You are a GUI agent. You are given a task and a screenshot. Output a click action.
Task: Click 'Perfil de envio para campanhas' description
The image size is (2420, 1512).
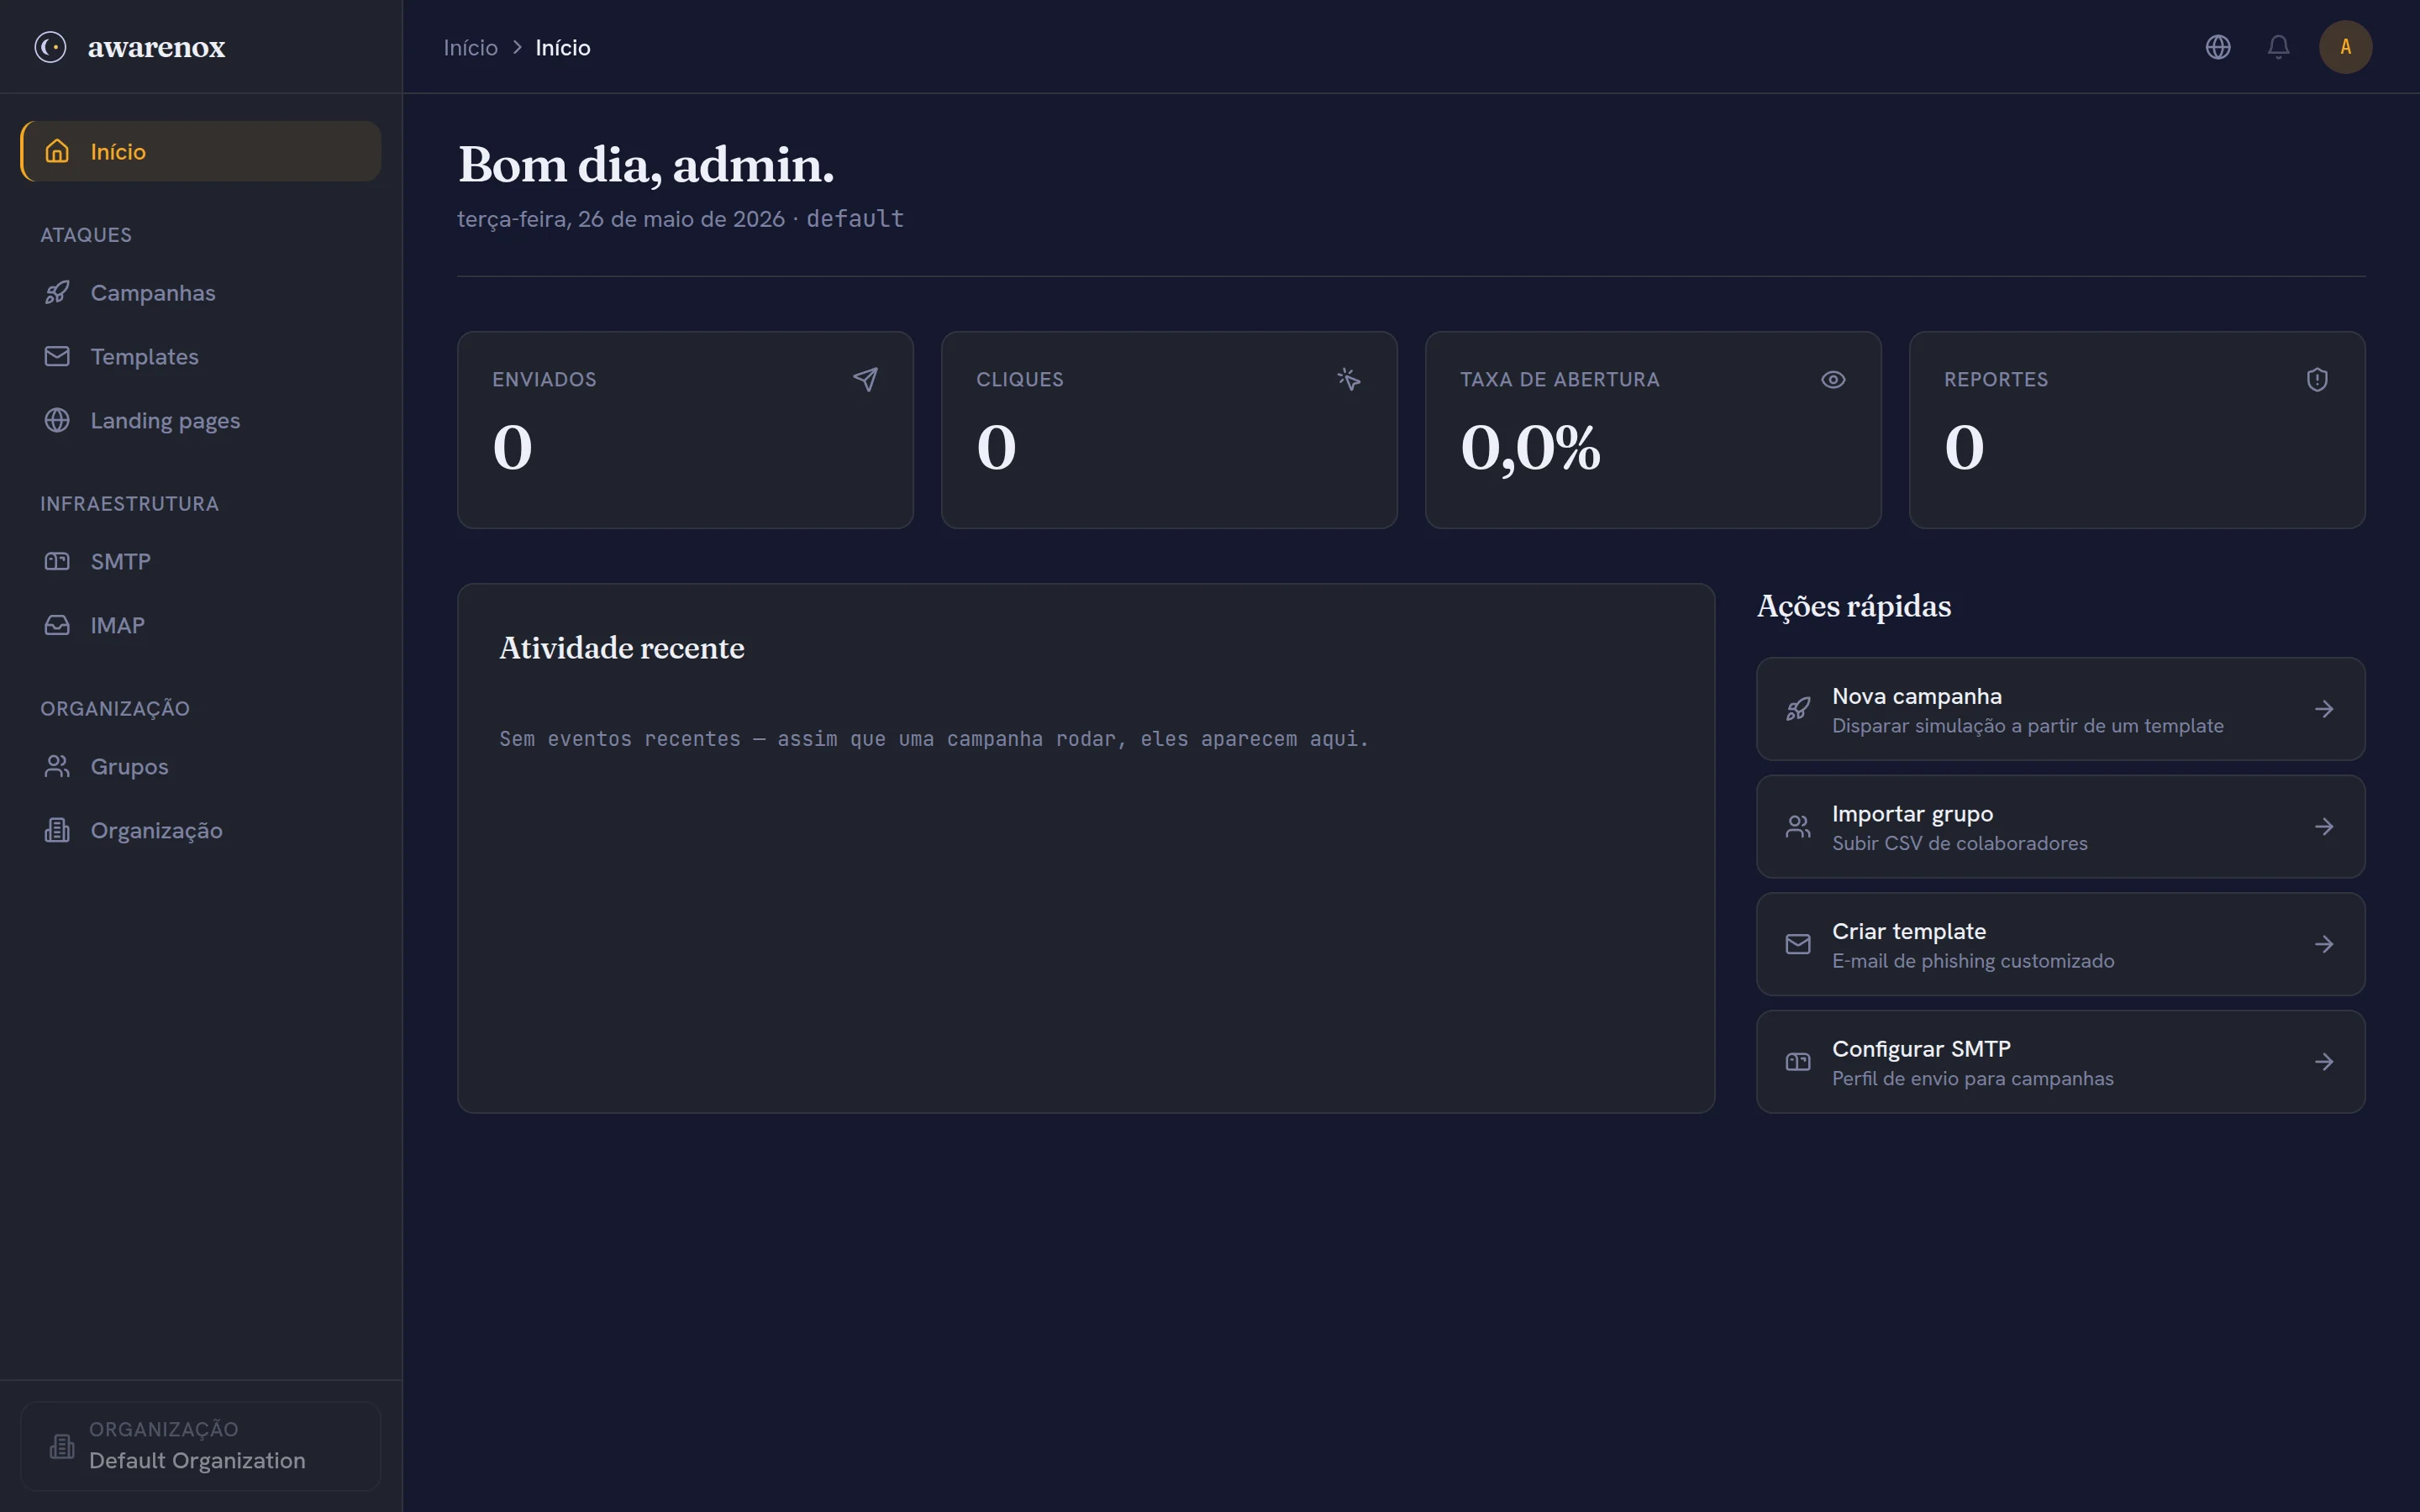[x=1972, y=1079]
